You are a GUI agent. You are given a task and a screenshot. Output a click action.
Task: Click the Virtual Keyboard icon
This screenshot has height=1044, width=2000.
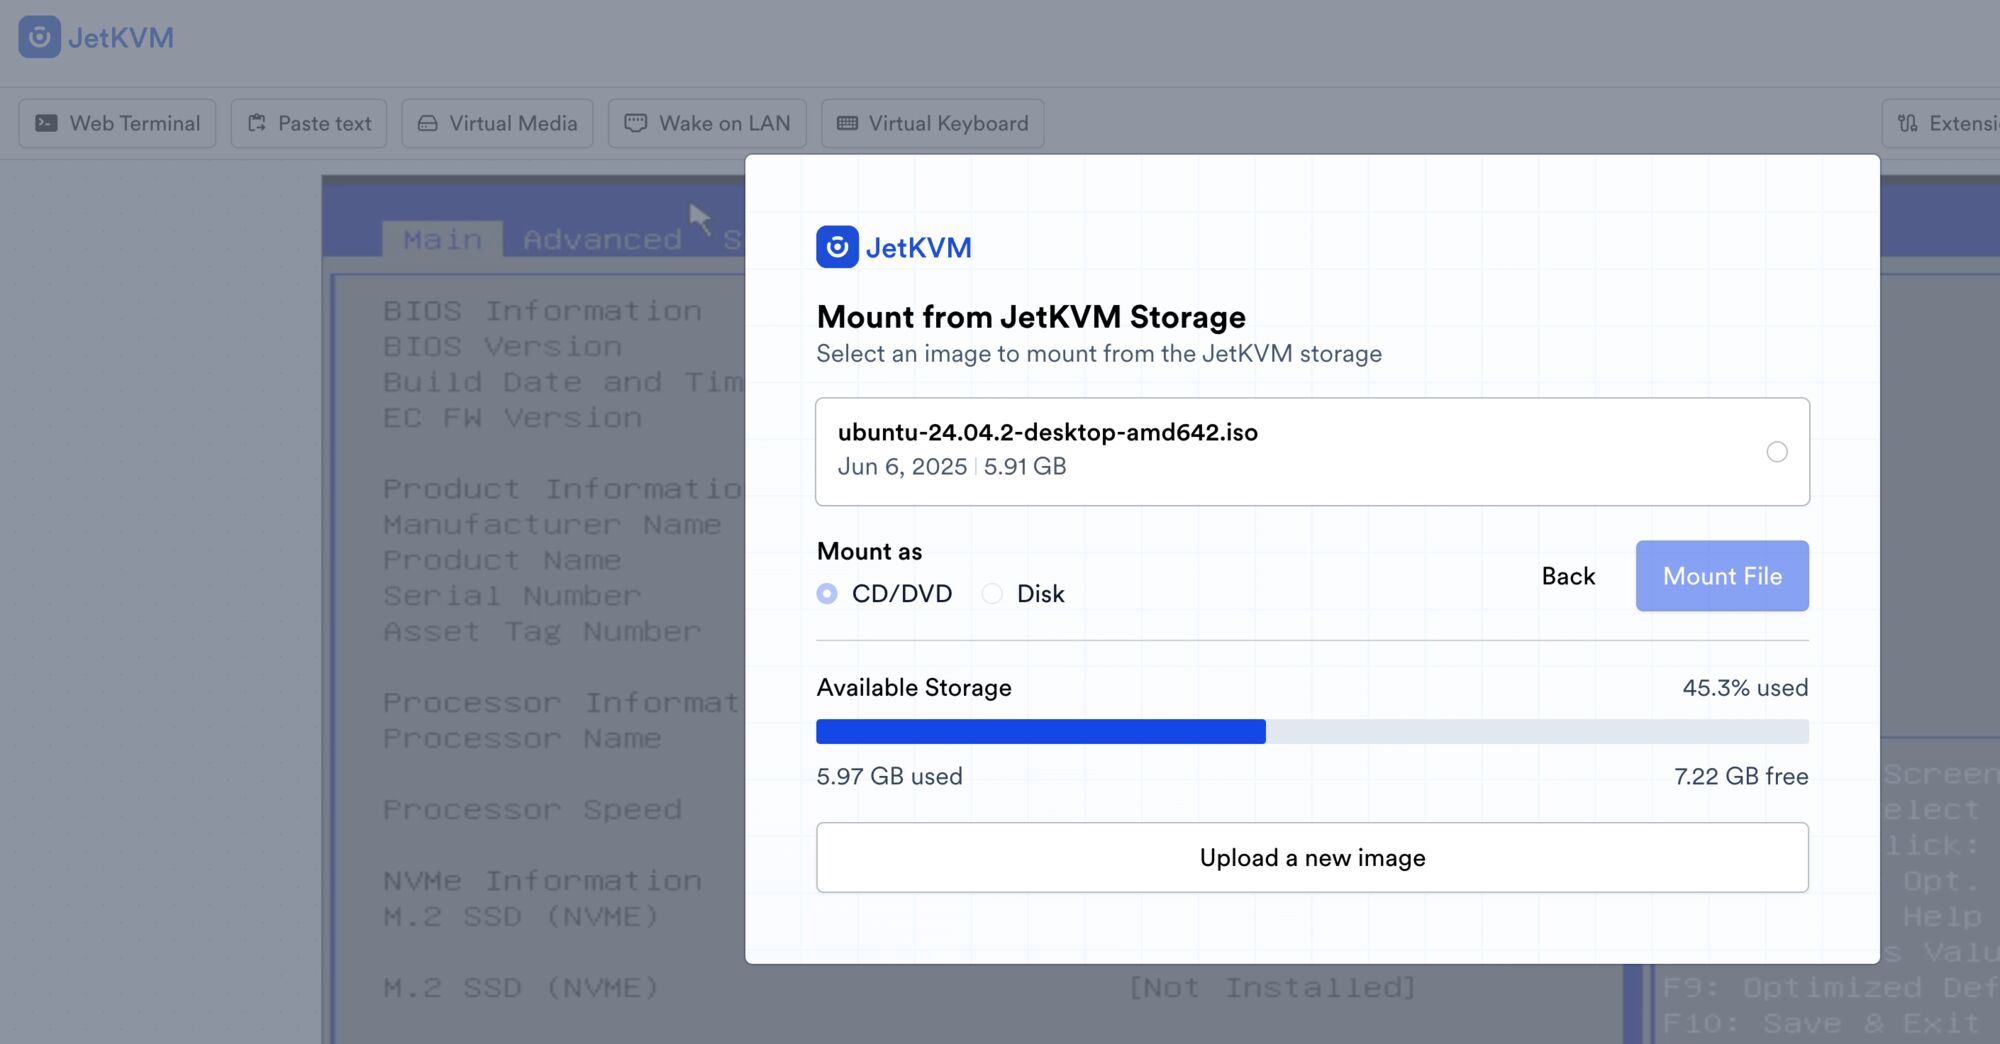click(847, 123)
